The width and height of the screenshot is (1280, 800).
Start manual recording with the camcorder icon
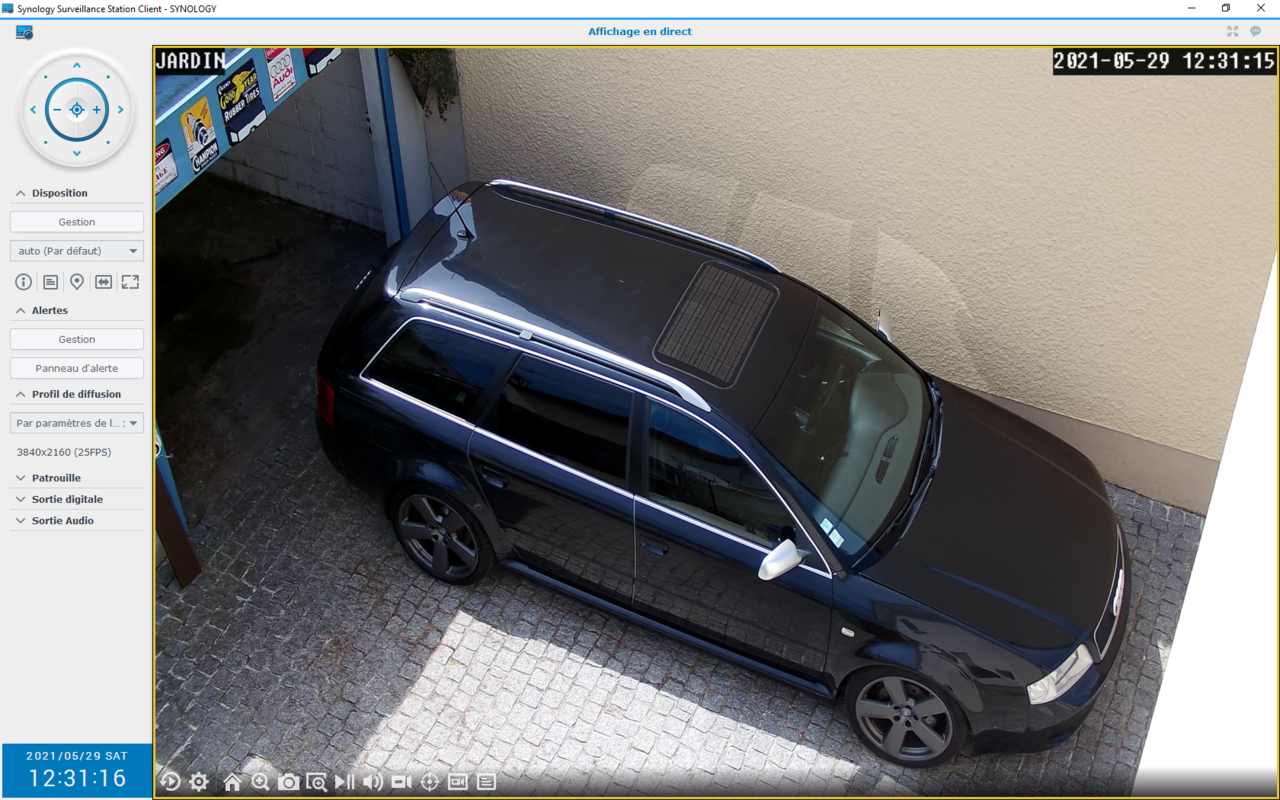[401, 782]
